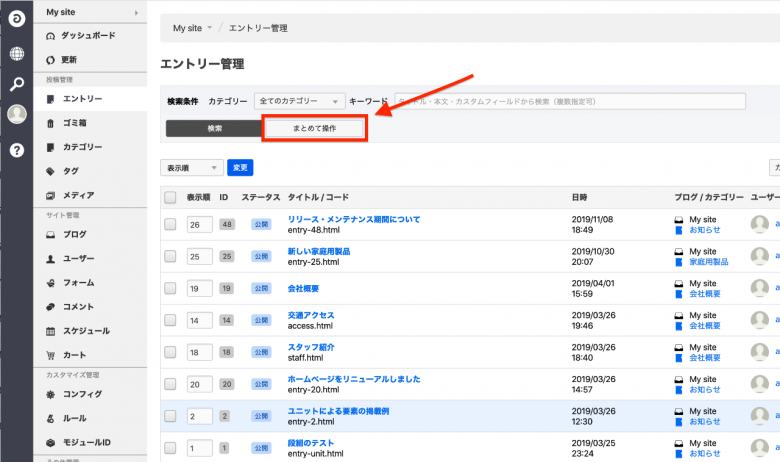This screenshot has width=780, height=462.
Task: Tick the 交通アクセス row checkbox
Action: point(170,320)
